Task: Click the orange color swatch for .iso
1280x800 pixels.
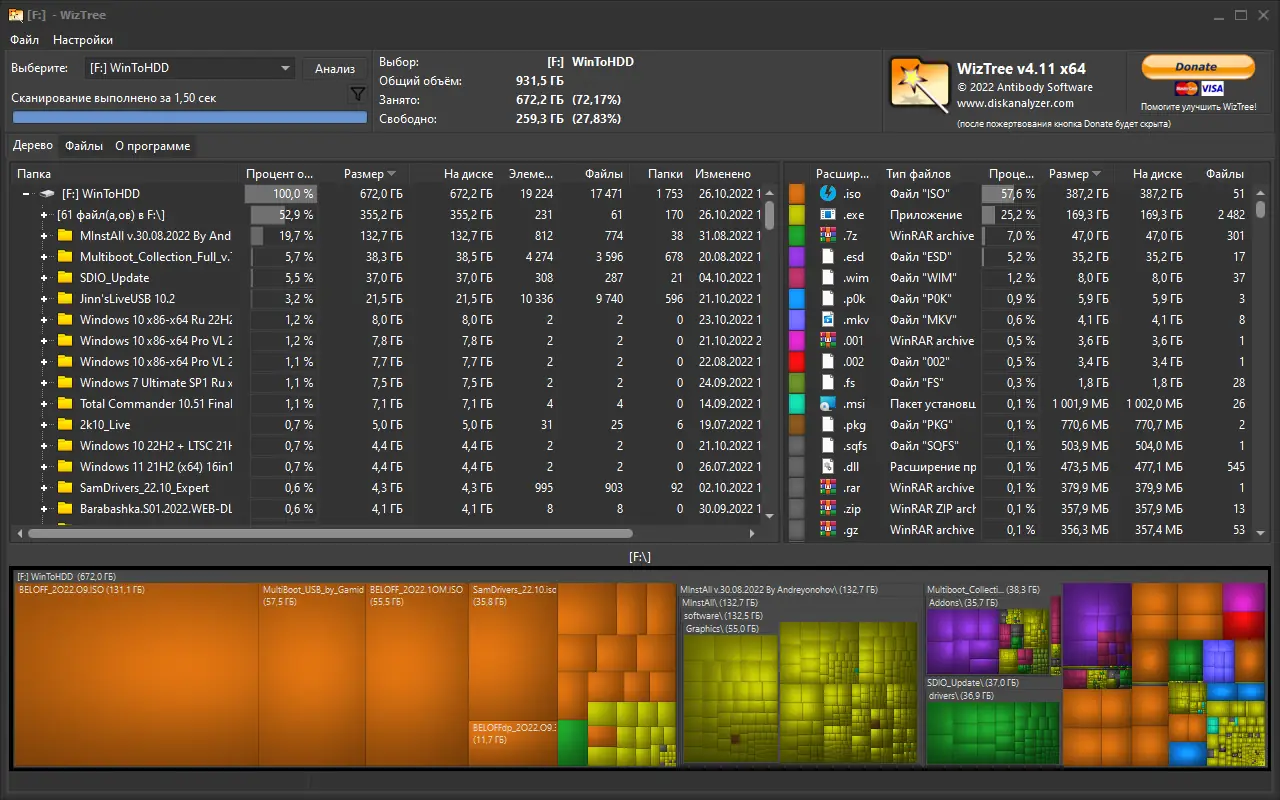Action: coord(797,194)
